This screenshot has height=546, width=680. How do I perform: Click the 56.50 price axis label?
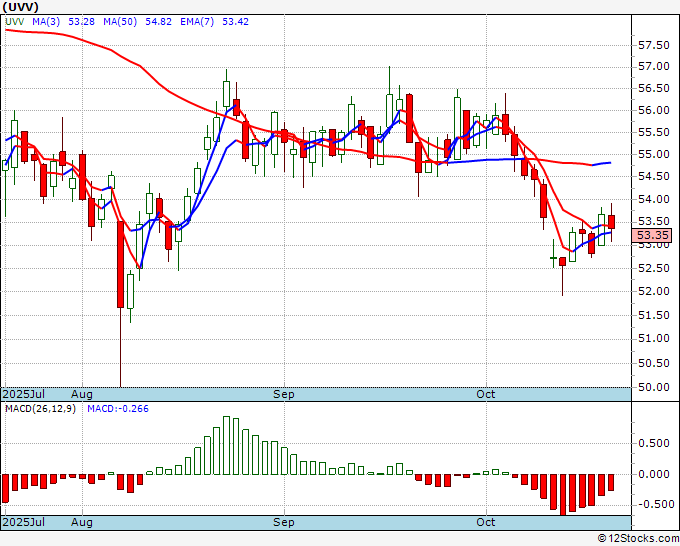(654, 88)
